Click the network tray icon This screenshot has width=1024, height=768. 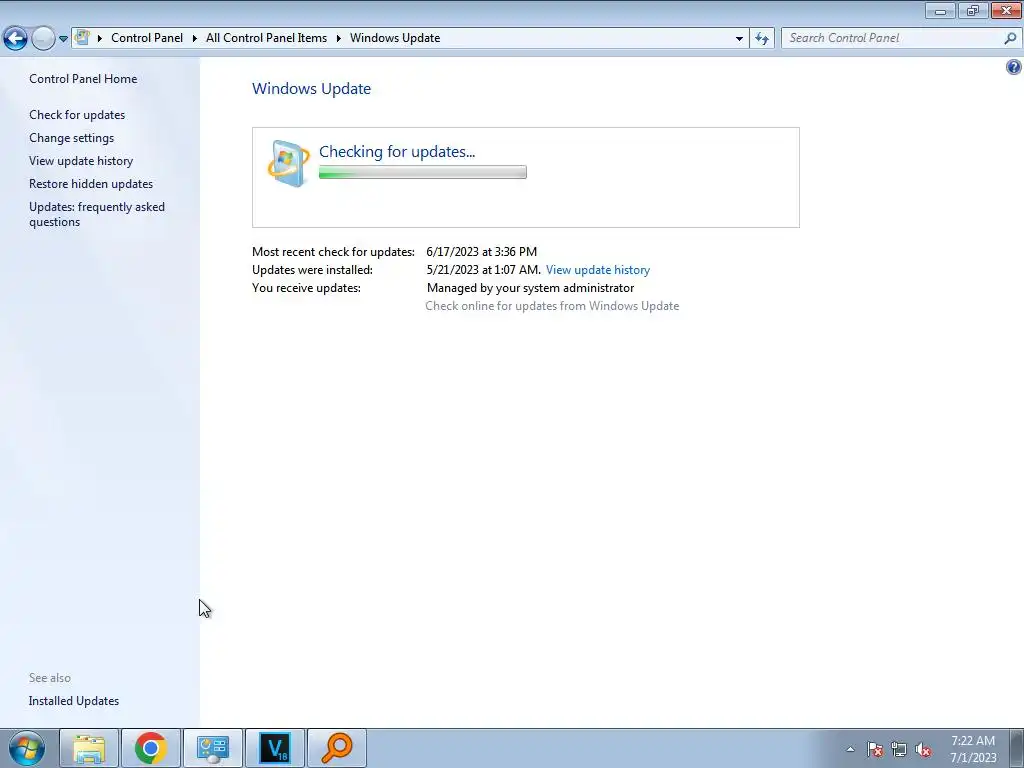tap(899, 749)
